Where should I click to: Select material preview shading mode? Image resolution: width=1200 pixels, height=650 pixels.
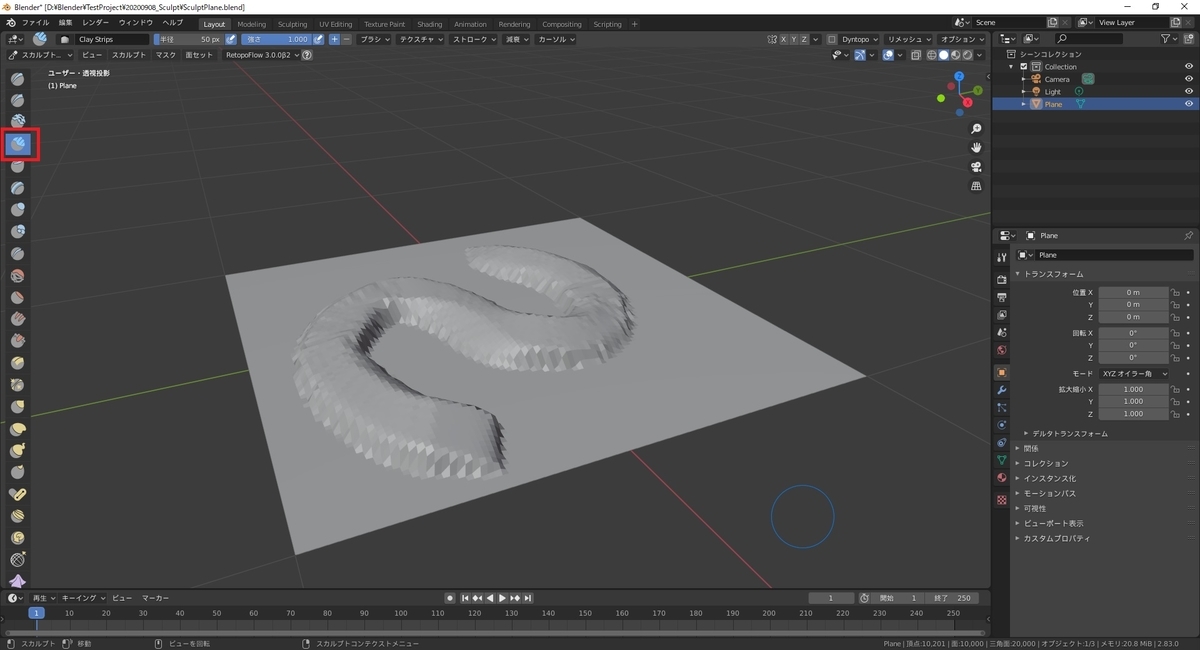tap(955, 55)
